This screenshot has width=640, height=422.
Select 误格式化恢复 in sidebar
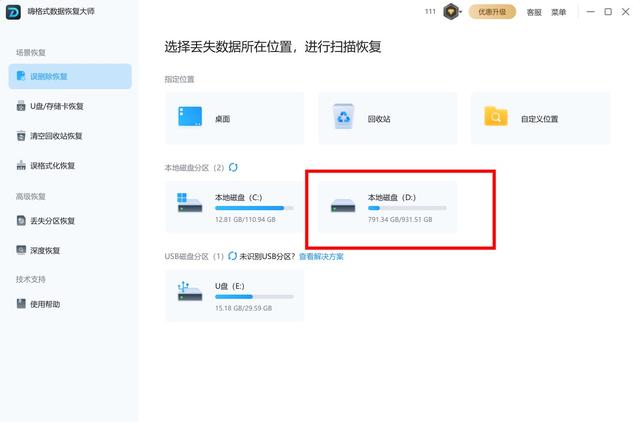coord(70,166)
